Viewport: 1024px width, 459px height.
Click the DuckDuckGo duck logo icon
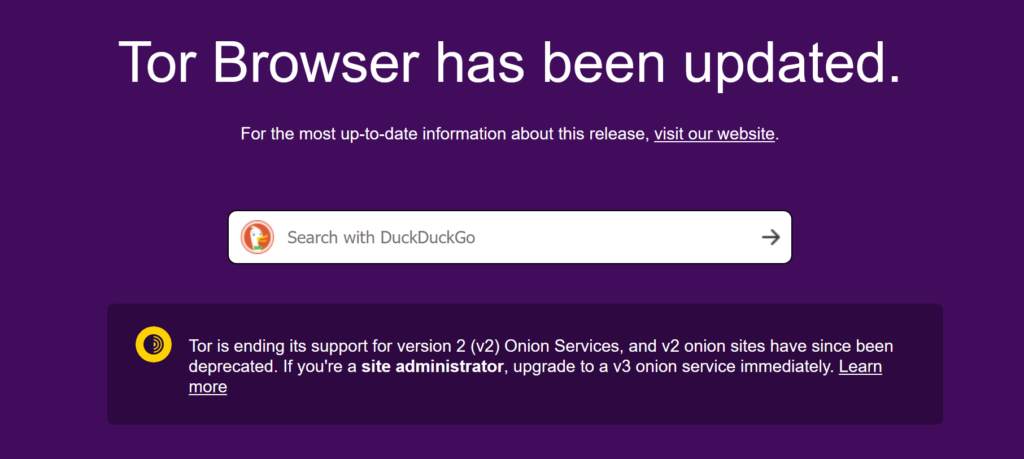tap(257, 237)
